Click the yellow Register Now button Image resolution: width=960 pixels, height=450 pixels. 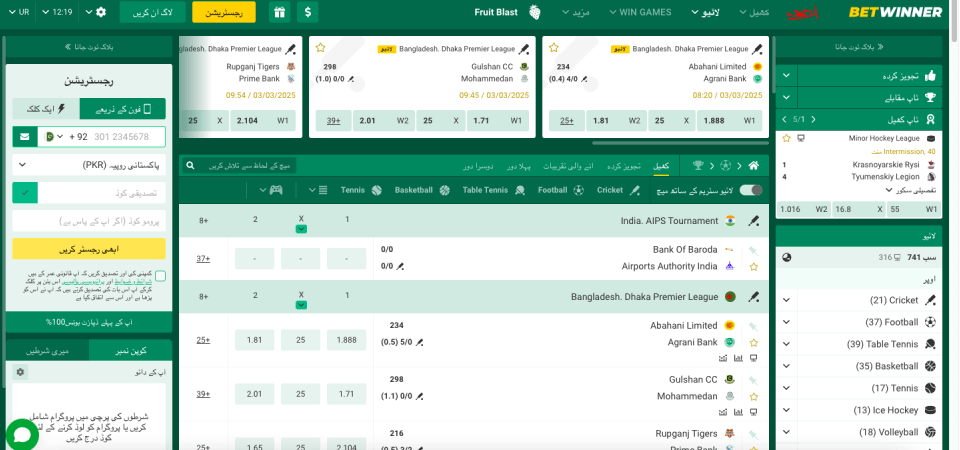click(x=89, y=249)
